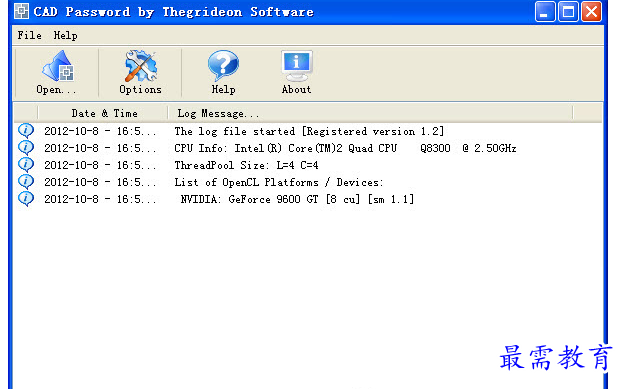Open the Help menu in menu bar
621x389 pixels.
(65, 35)
